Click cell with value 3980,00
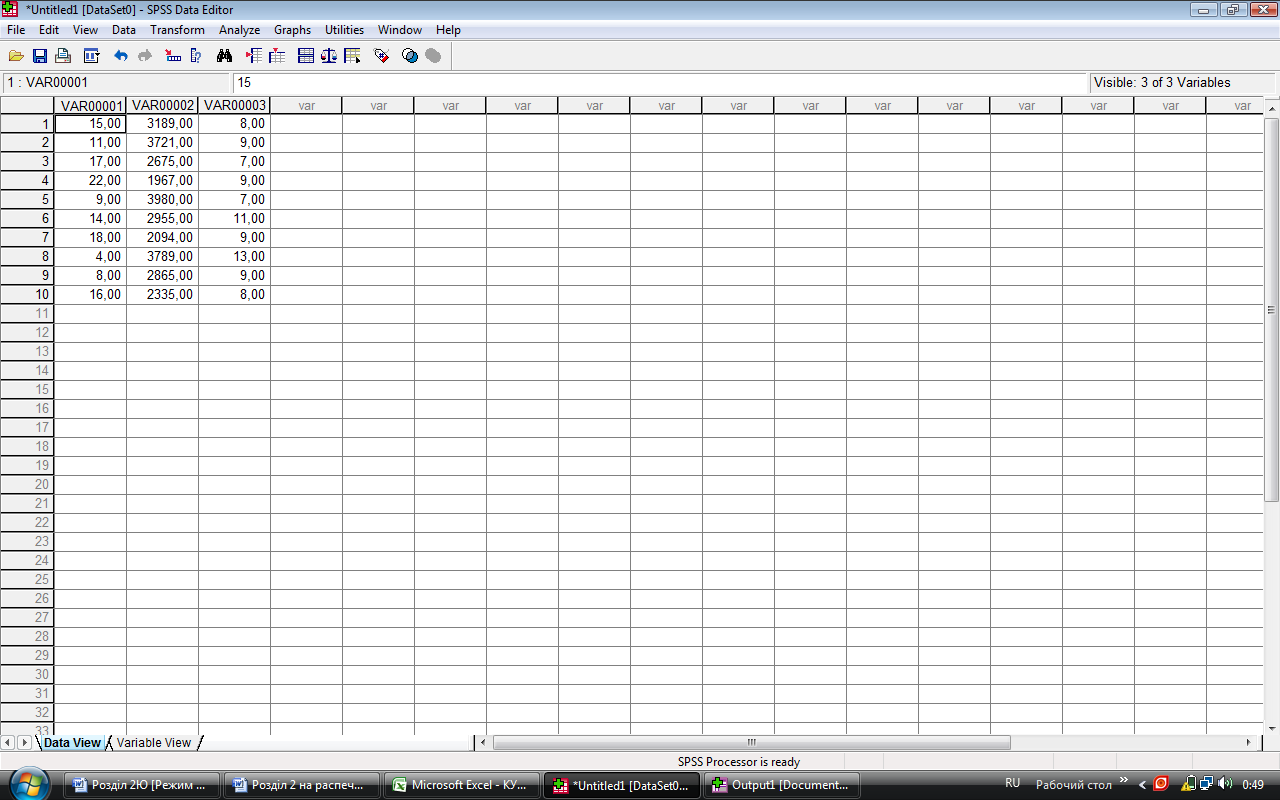This screenshot has height=800, width=1280. pyautogui.click(x=163, y=199)
